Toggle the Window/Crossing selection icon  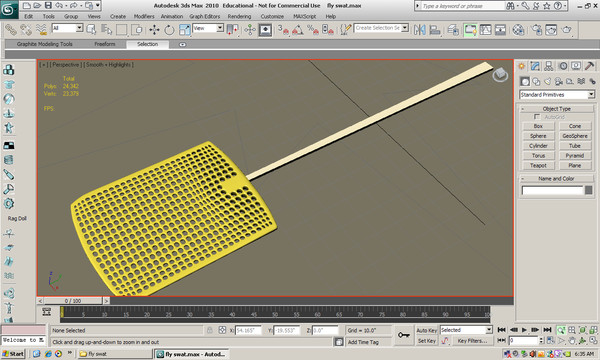point(137,29)
